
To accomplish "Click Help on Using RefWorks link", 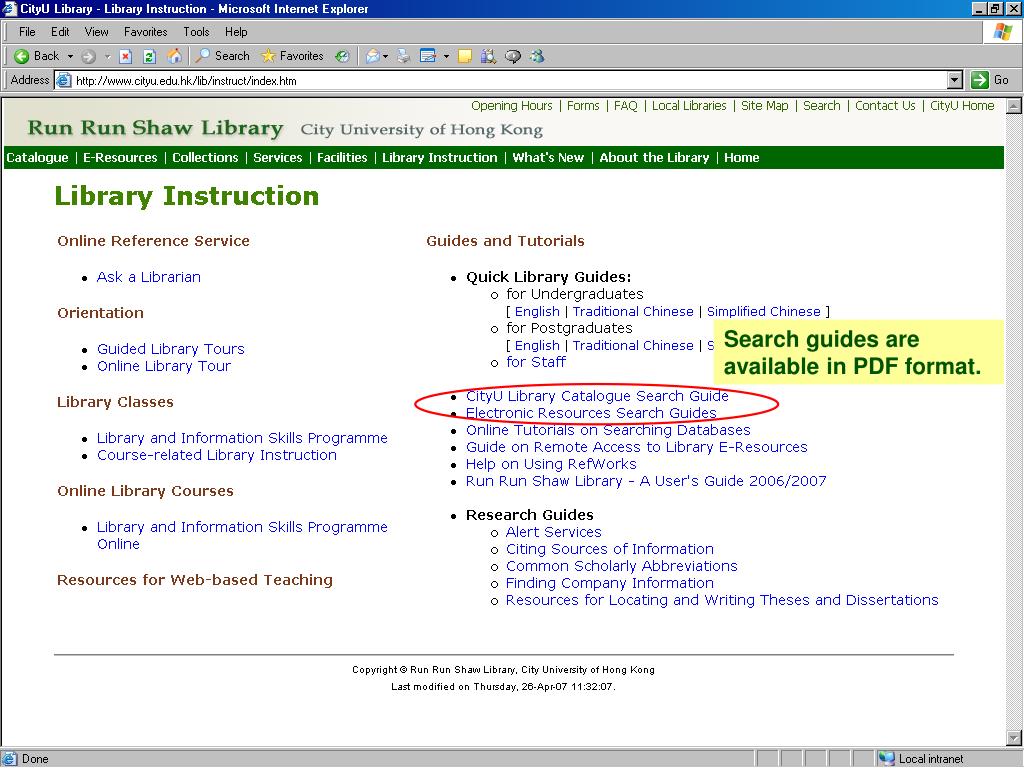I will tap(551, 464).
